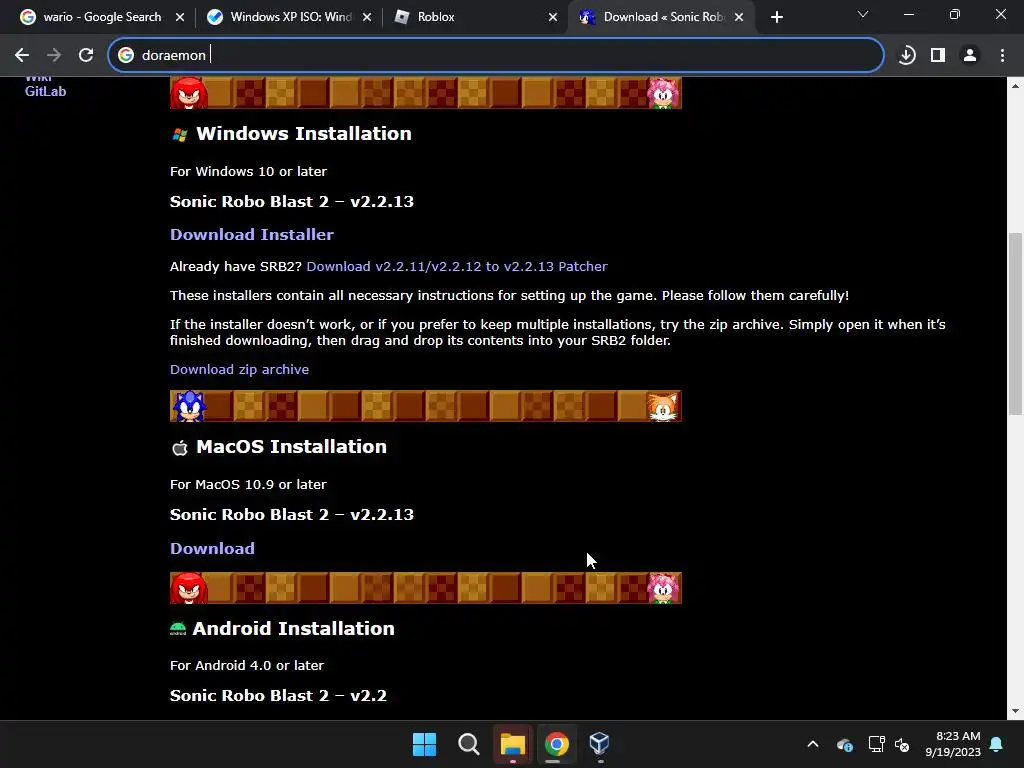This screenshot has height=768, width=1024.
Task: Click the address bar containing doraemon
Action: point(496,56)
